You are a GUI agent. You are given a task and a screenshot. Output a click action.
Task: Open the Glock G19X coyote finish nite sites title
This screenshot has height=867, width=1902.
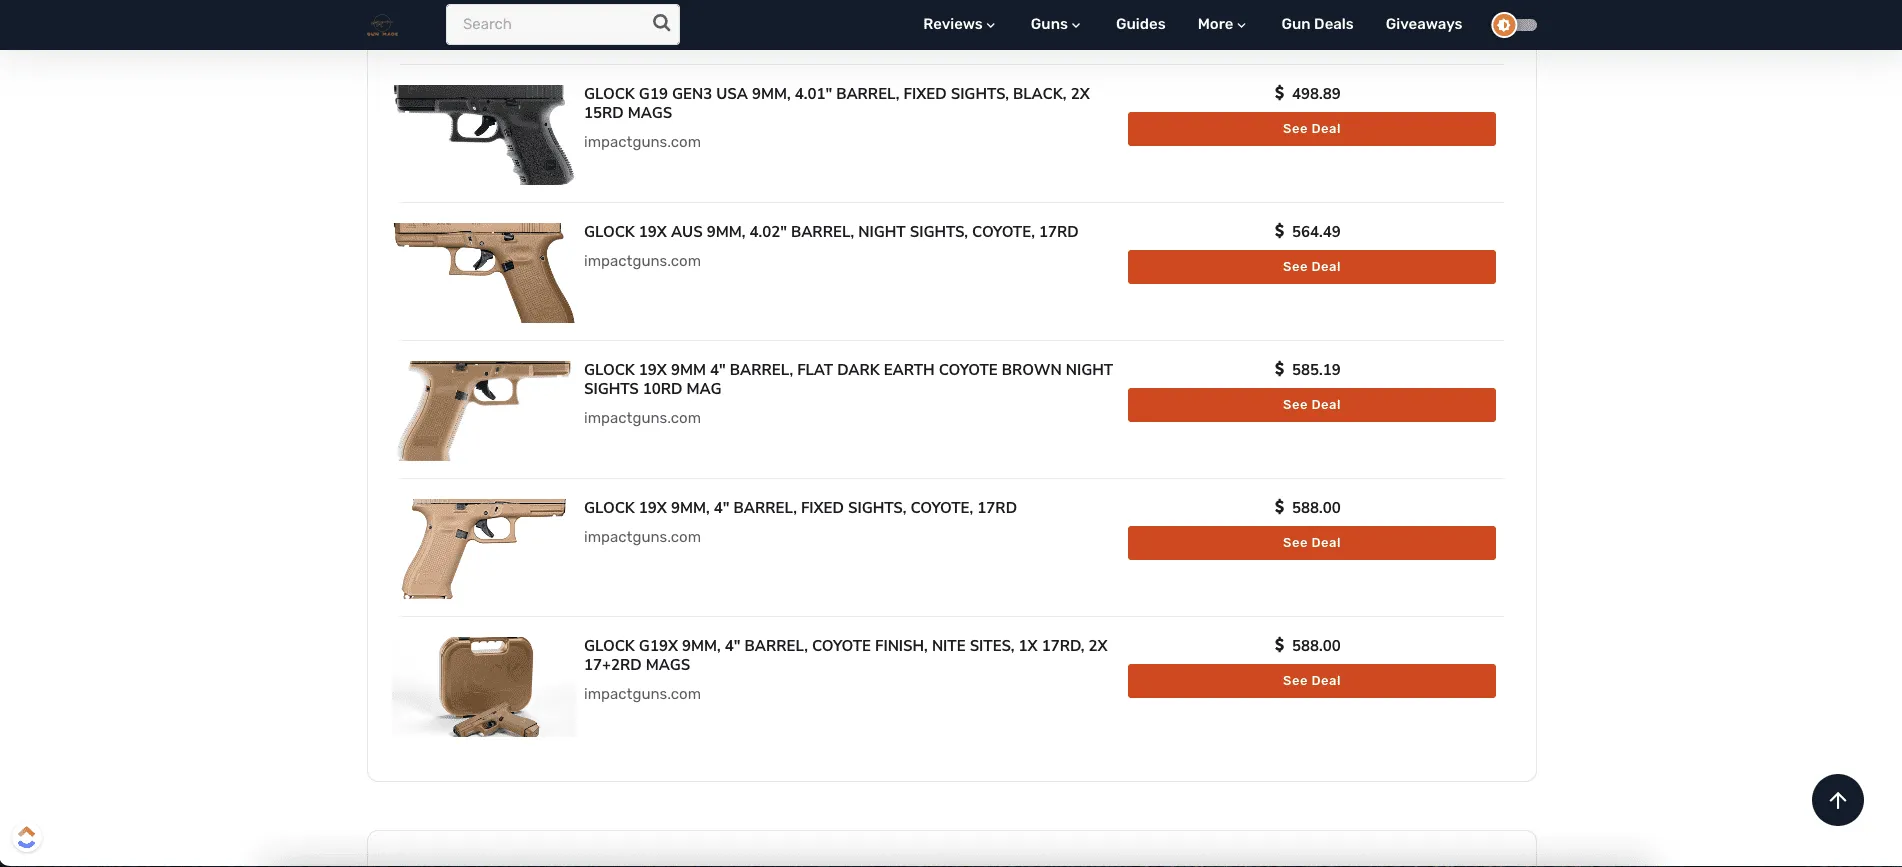tap(846, 655)
